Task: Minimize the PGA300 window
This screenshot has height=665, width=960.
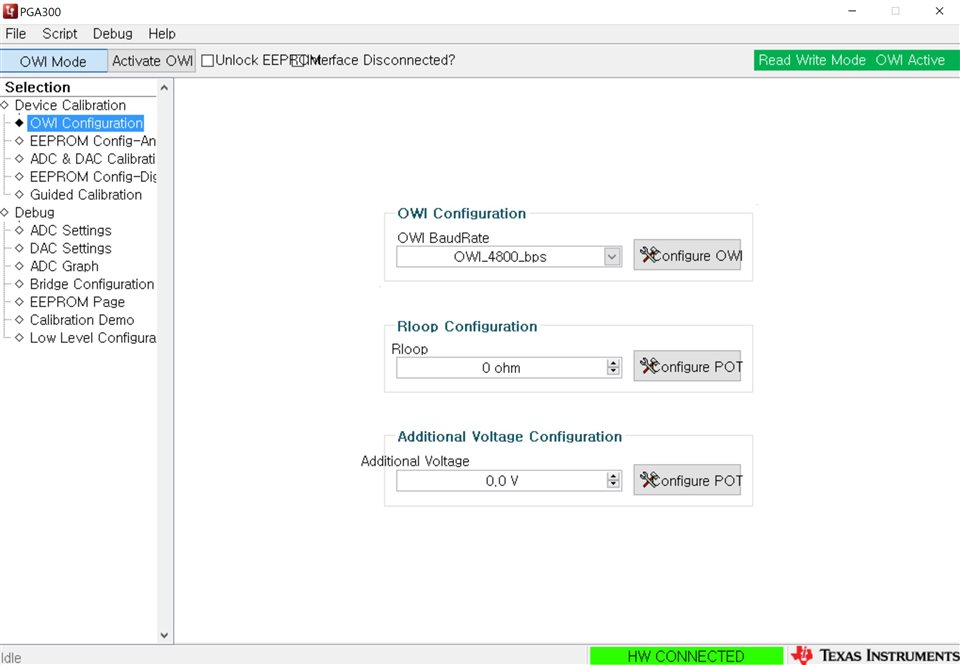Action: pyautogui.click(x=852, y=11)
